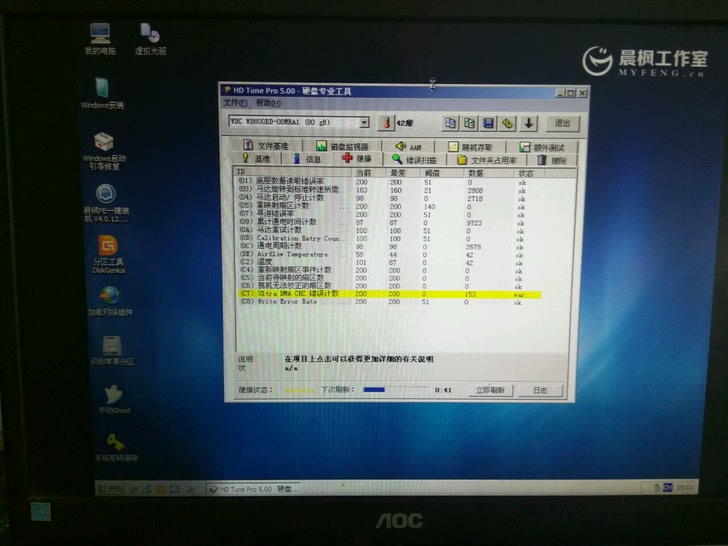Switch to the 删除 tab
This screenshot has width=728, height=546.
[552, 160]
